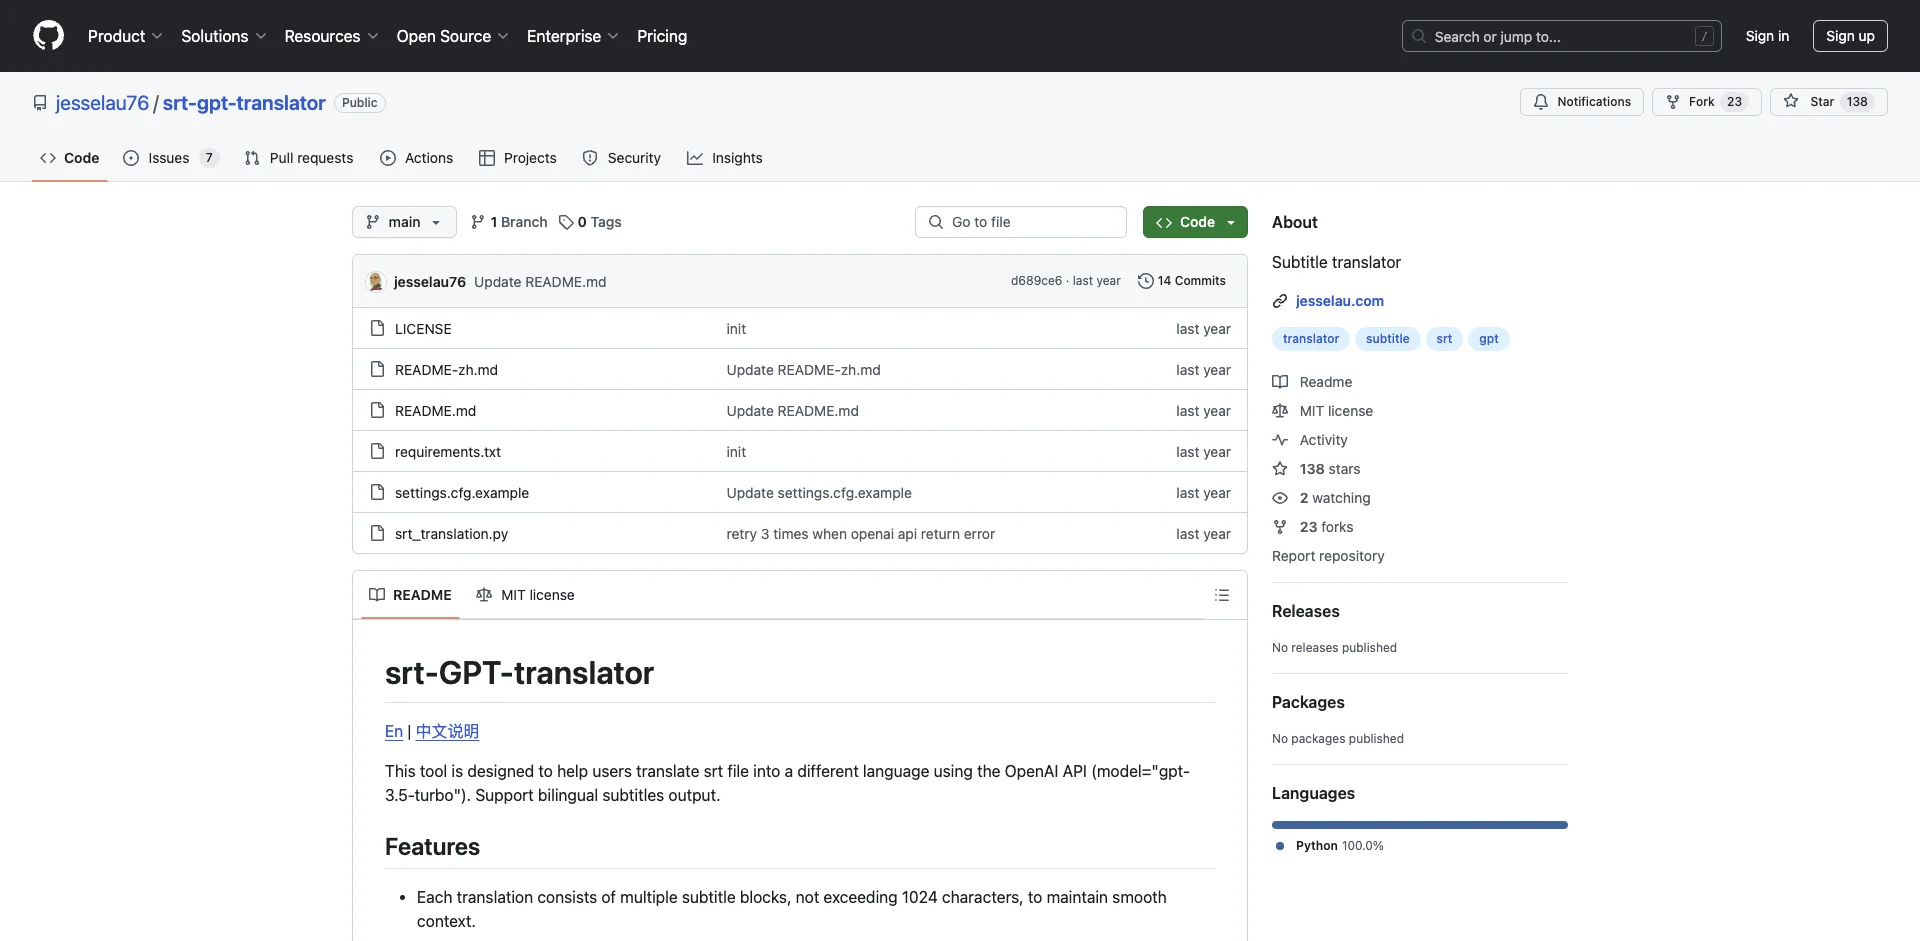This screenshot has width=1920, height=941.
Task: Select the README tab in file viewer
Action: [410, 595]
